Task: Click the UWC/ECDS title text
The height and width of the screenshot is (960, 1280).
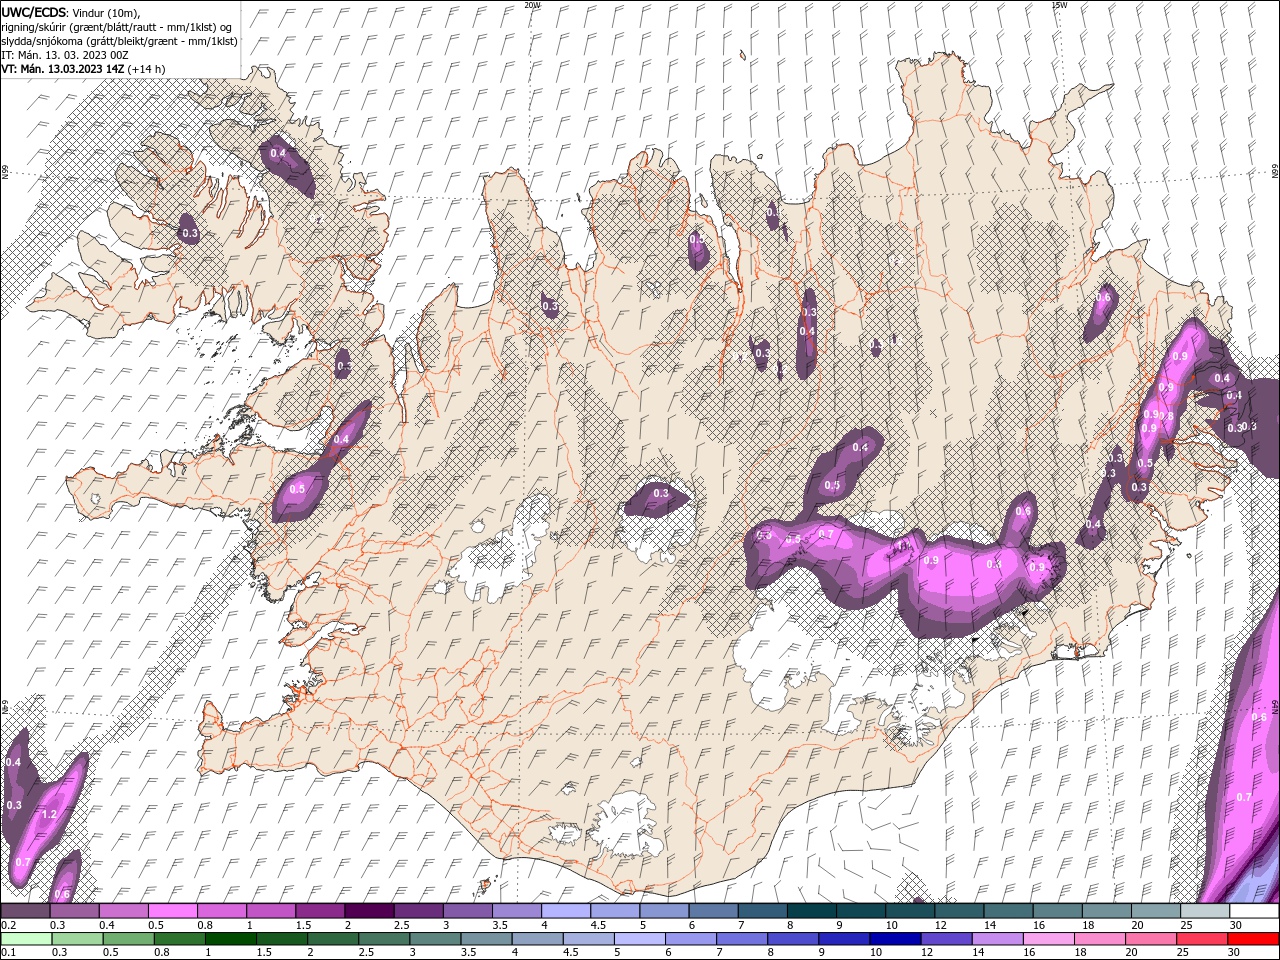Action: point(33,12)
